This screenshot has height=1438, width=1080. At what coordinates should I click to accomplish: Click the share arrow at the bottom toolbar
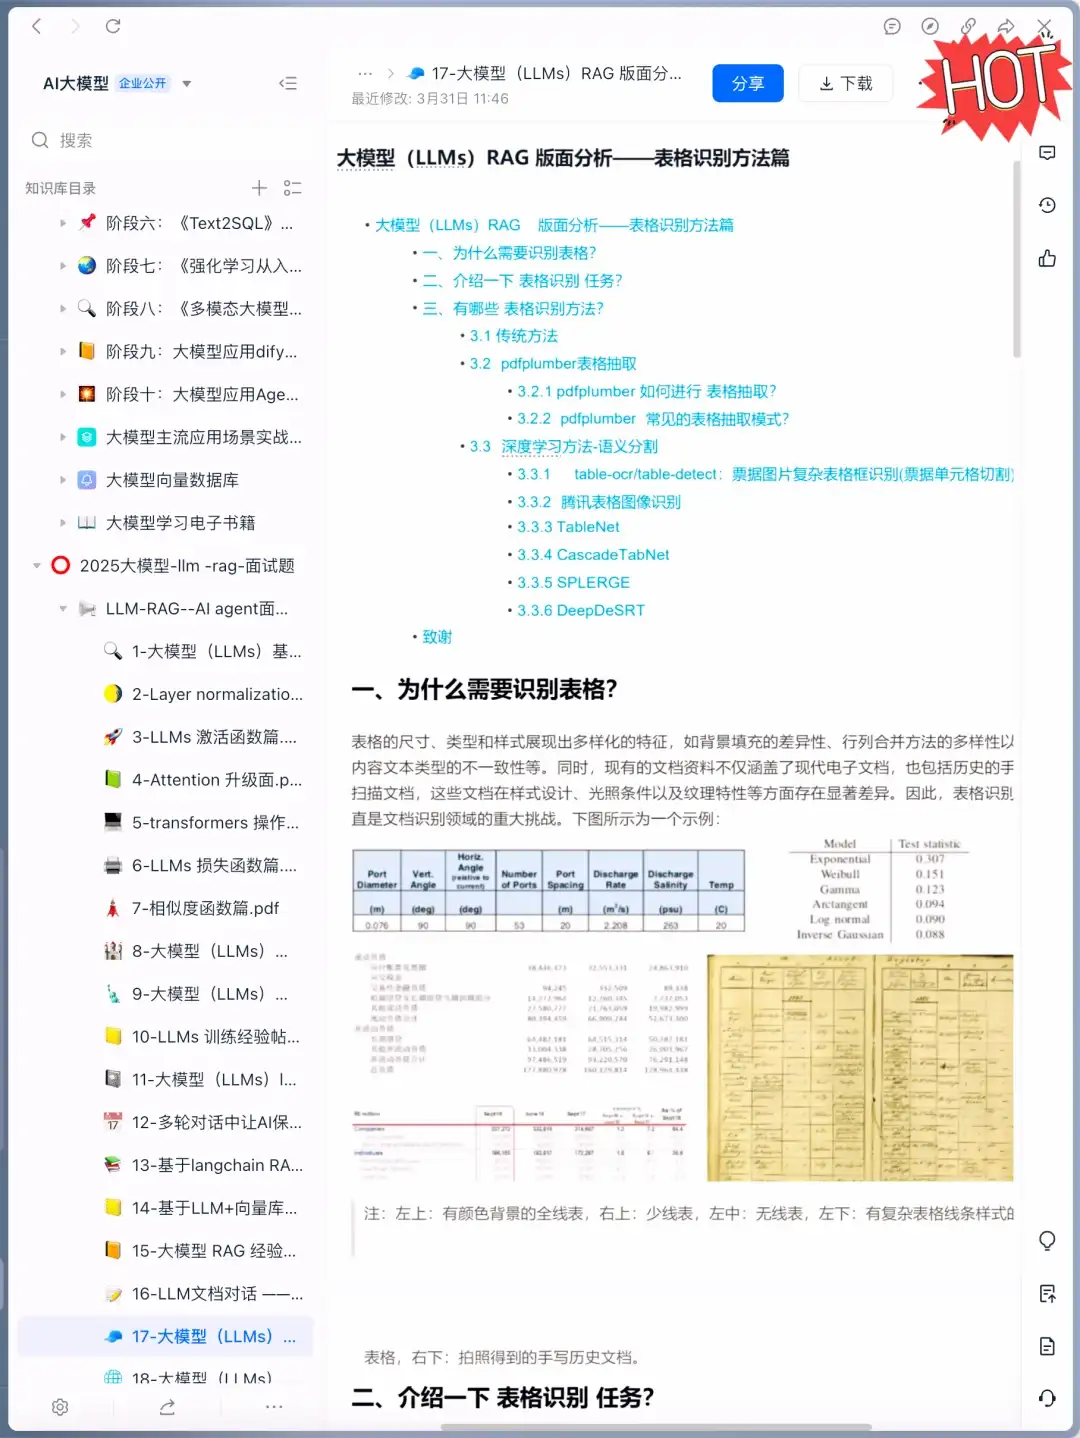[x=167, y=1406]
